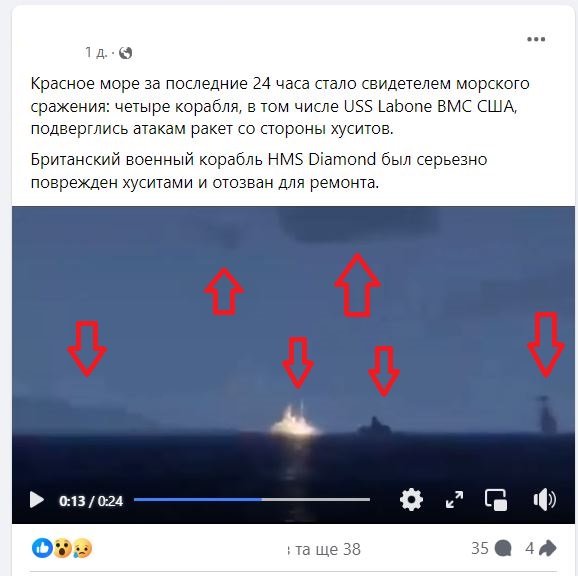
Task: Click the comment count 35
Action: point(480,548)
